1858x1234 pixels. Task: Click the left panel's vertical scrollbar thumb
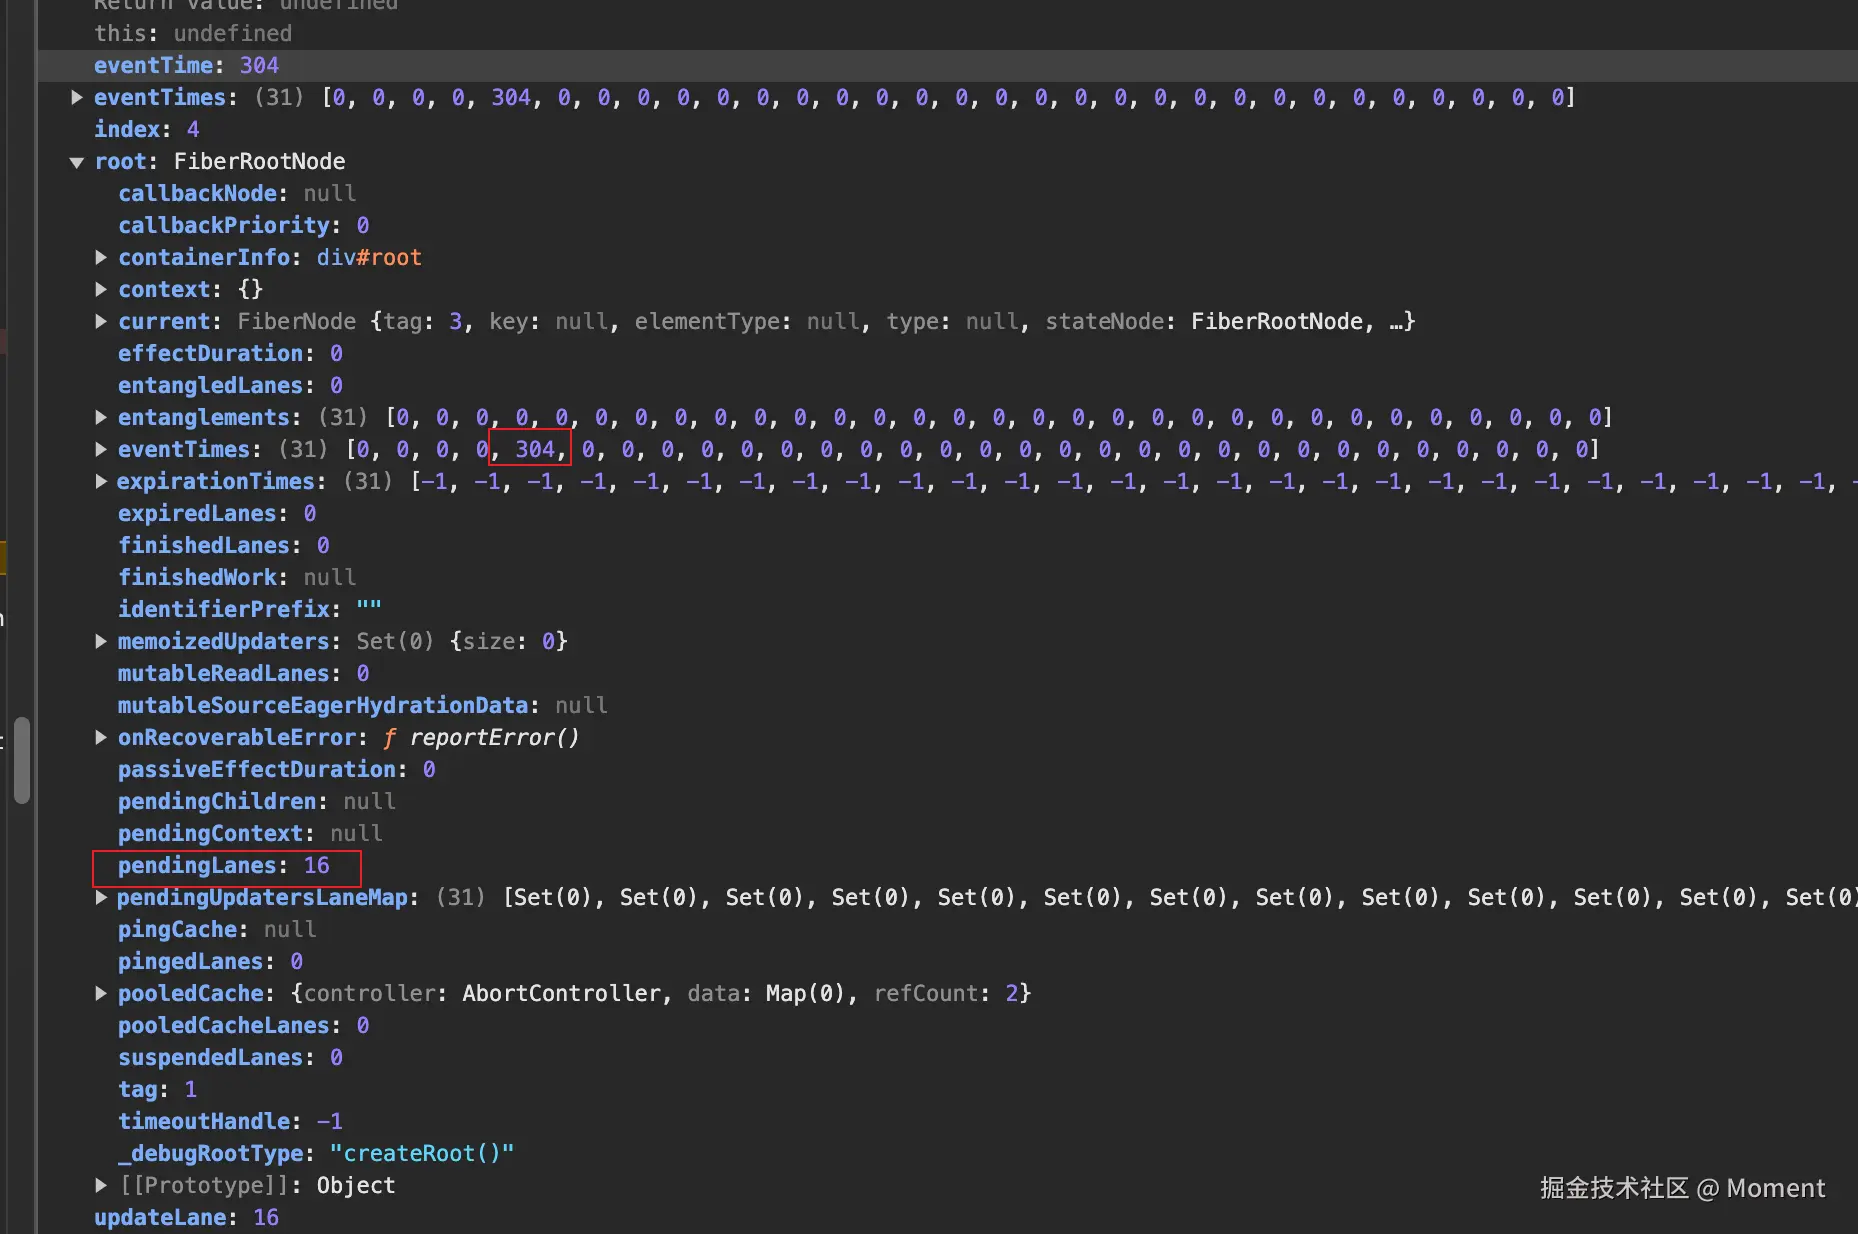click(22, 760)
